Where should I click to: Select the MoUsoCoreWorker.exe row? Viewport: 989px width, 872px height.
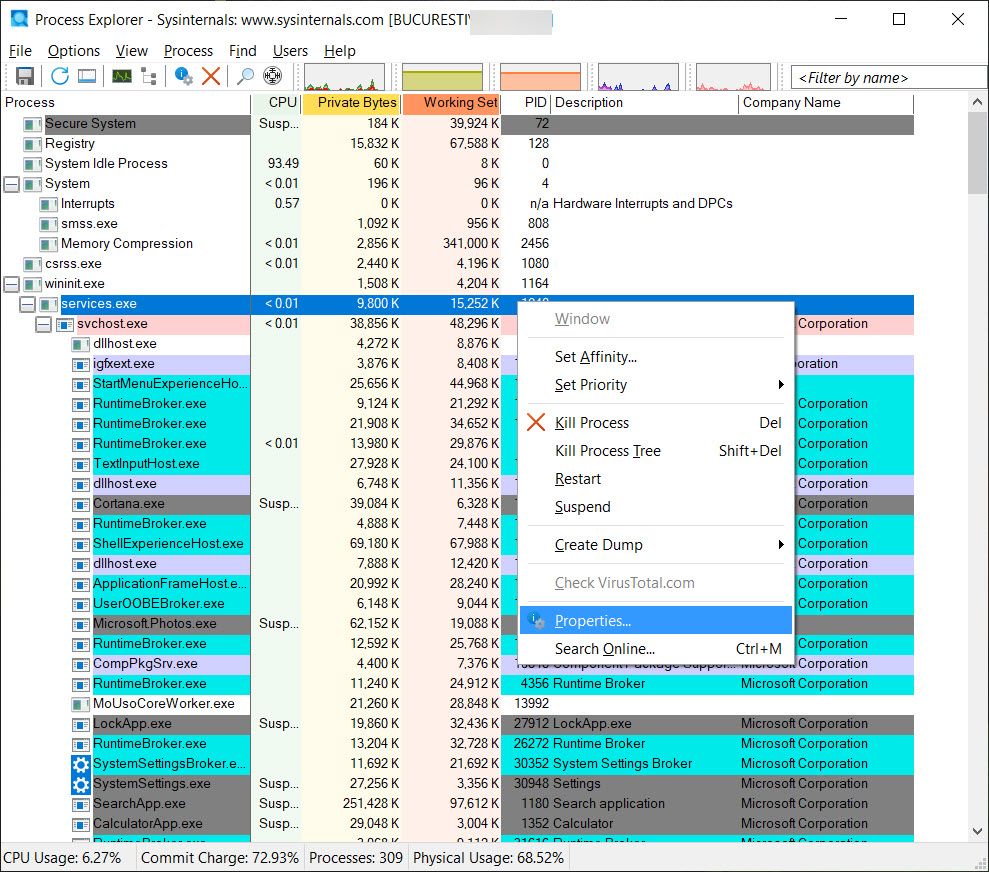[457, 704]
